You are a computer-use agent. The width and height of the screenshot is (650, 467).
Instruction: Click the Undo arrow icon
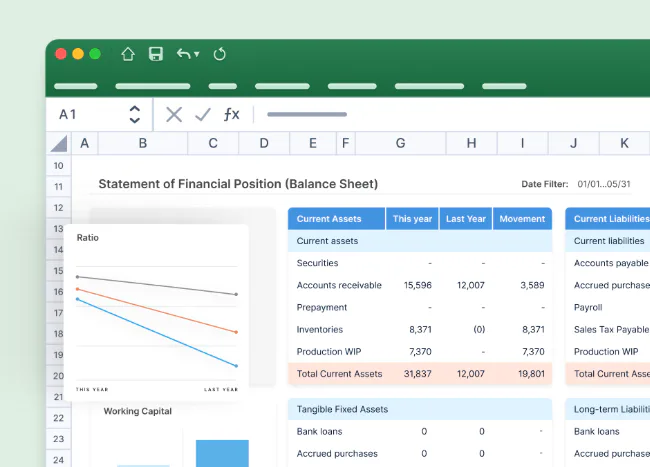(184, 53)
